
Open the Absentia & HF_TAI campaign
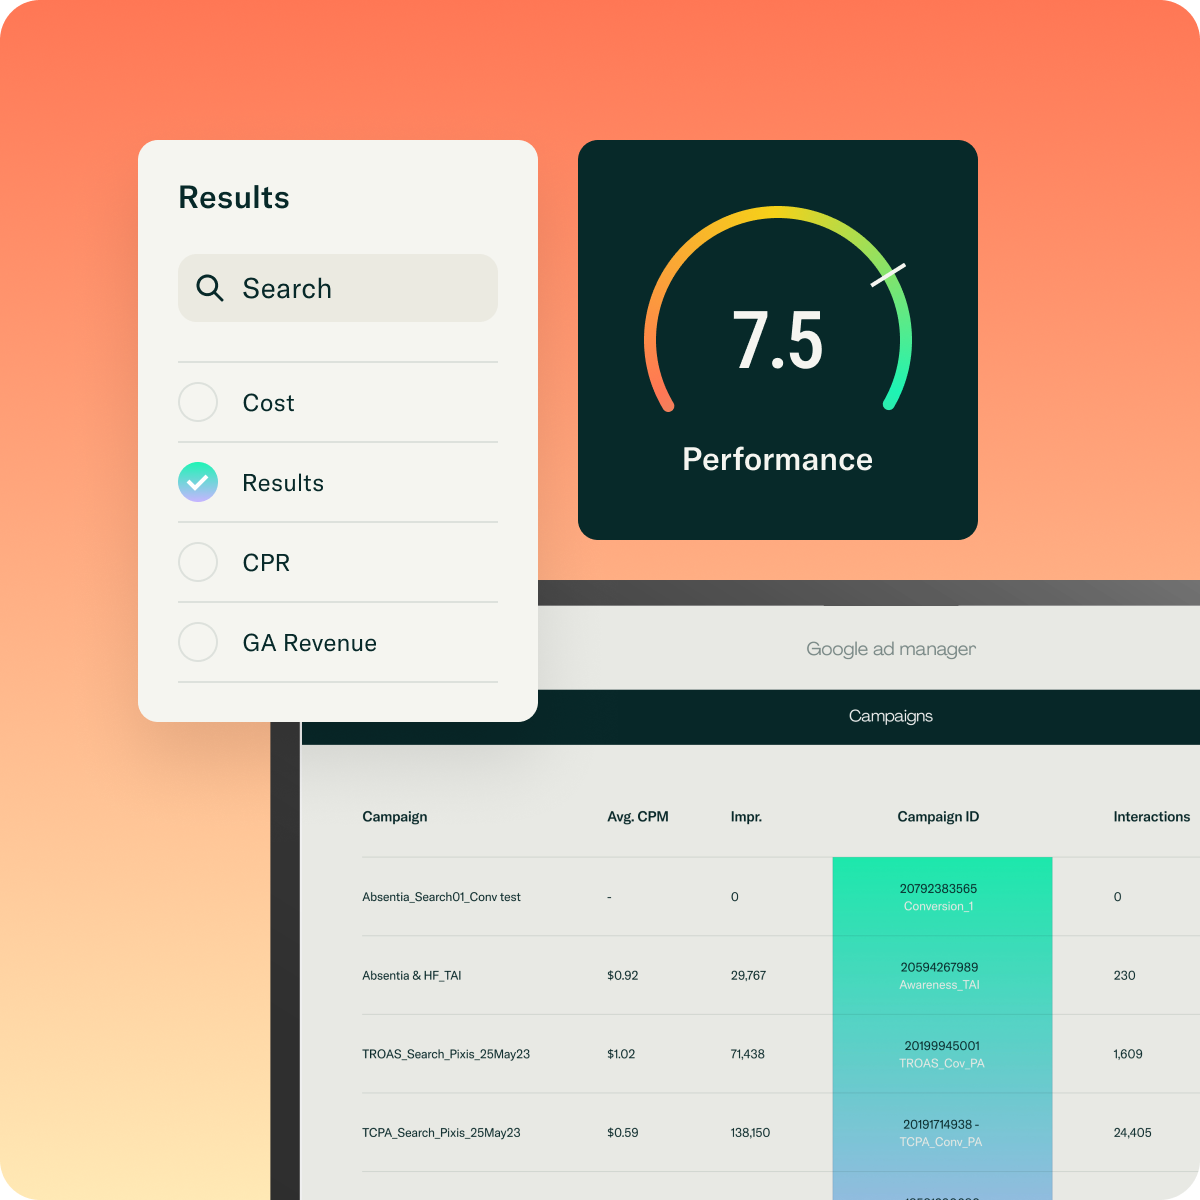tap(411, 975)
